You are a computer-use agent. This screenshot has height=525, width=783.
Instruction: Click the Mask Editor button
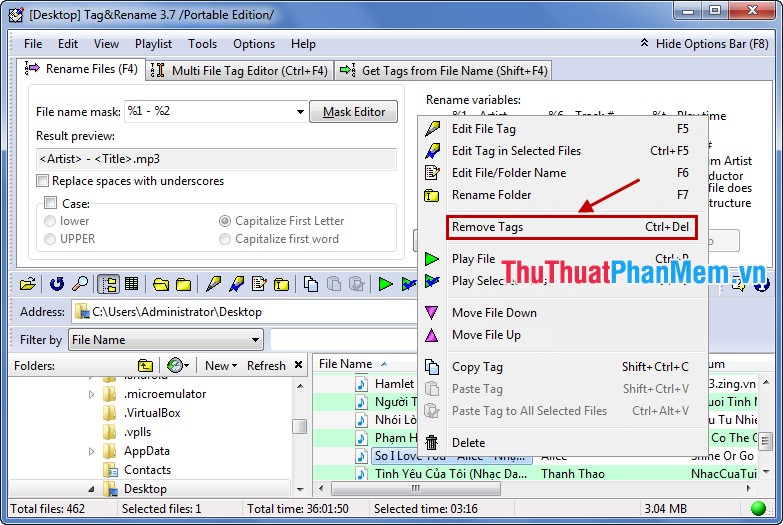(354, 111)
